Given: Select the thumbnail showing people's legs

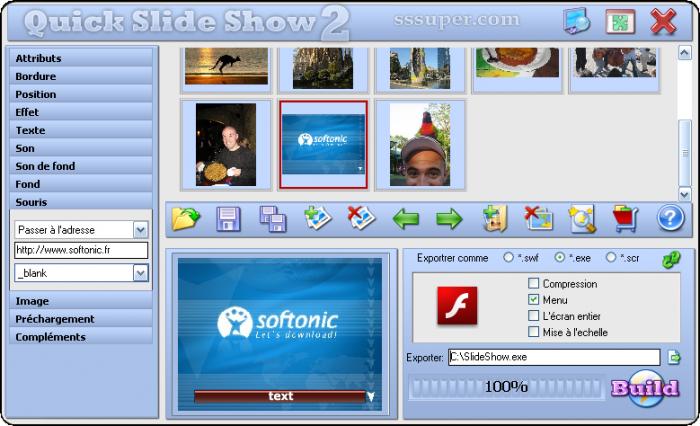Looking at the screenshot, I should point(615,63).
